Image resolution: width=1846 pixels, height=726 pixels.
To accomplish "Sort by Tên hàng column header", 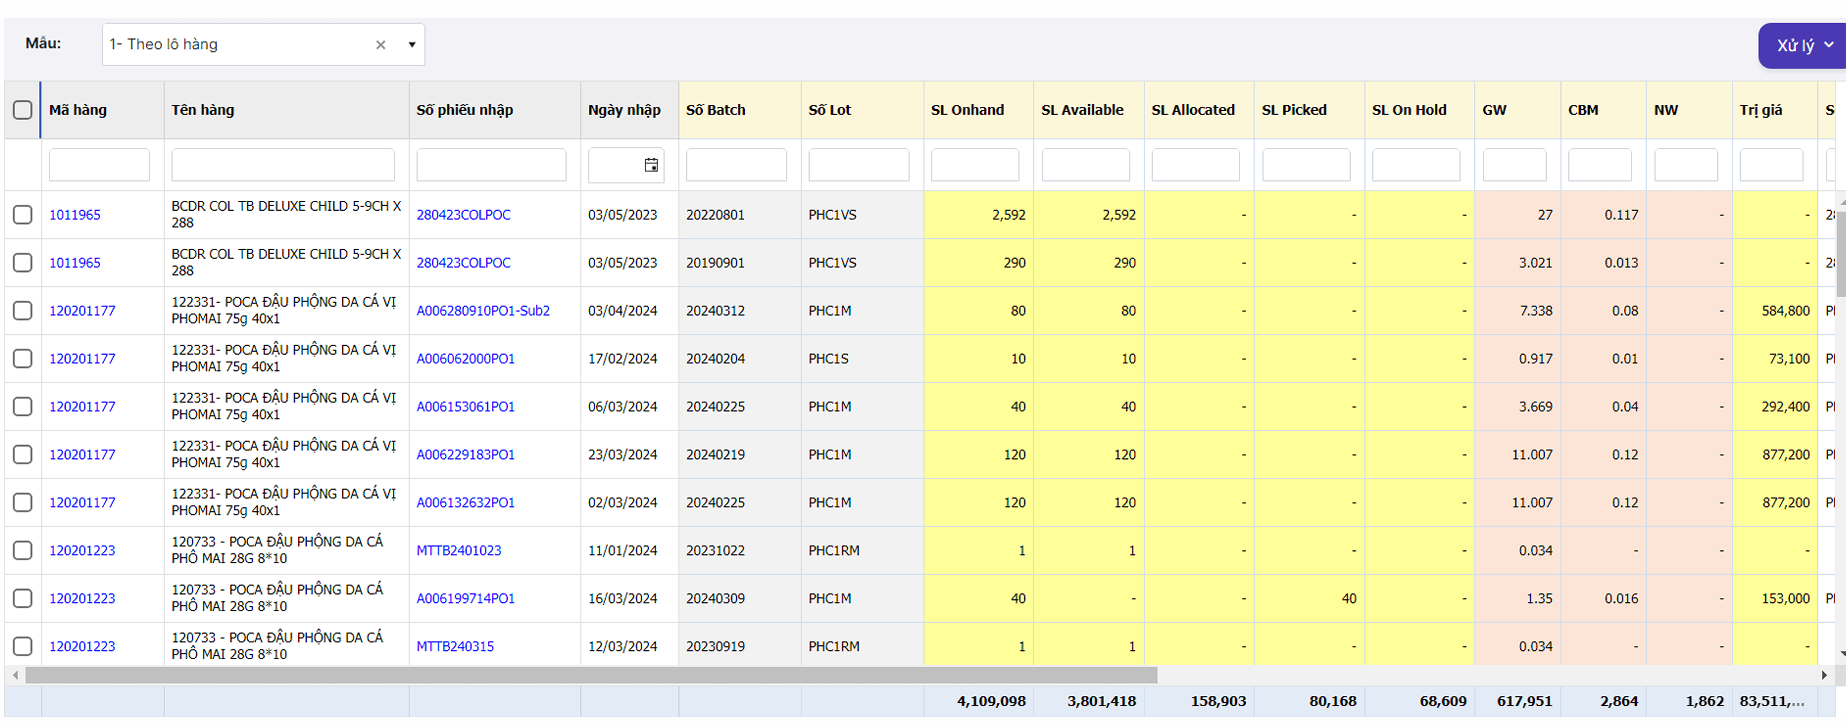I will 203,110.
